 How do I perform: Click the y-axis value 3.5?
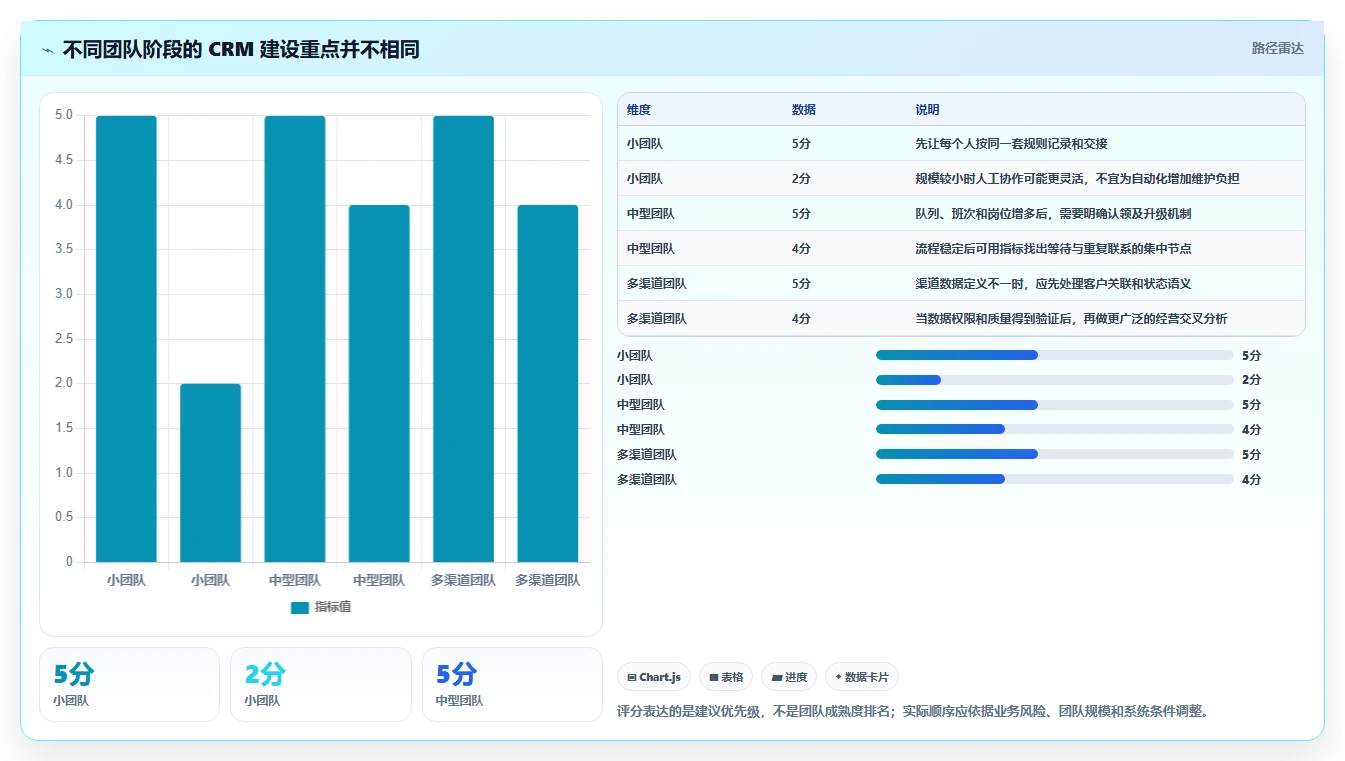[x=64, y=249]
